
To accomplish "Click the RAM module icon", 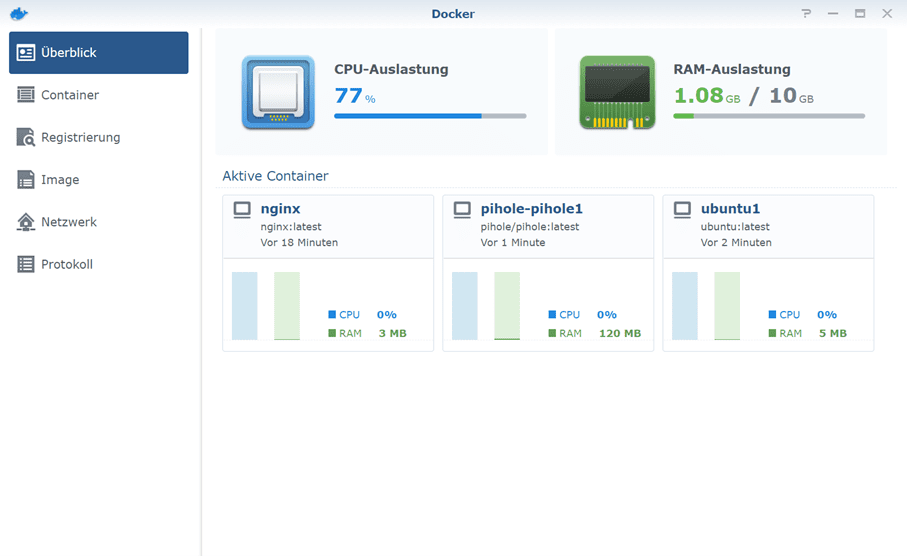I will tap(617, 92).
